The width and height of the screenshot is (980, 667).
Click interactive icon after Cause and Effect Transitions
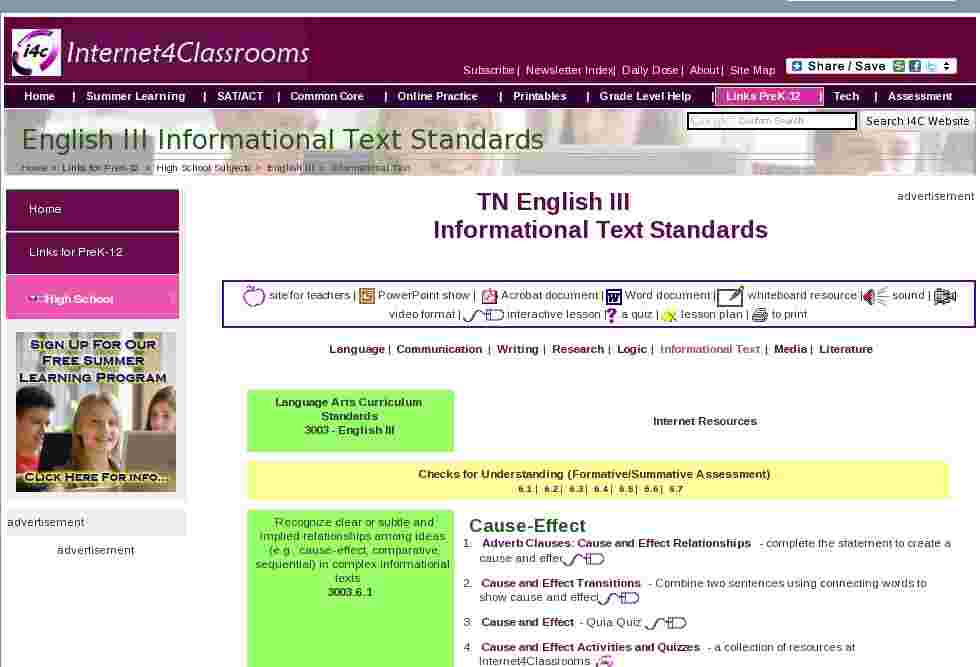point(619,598)
